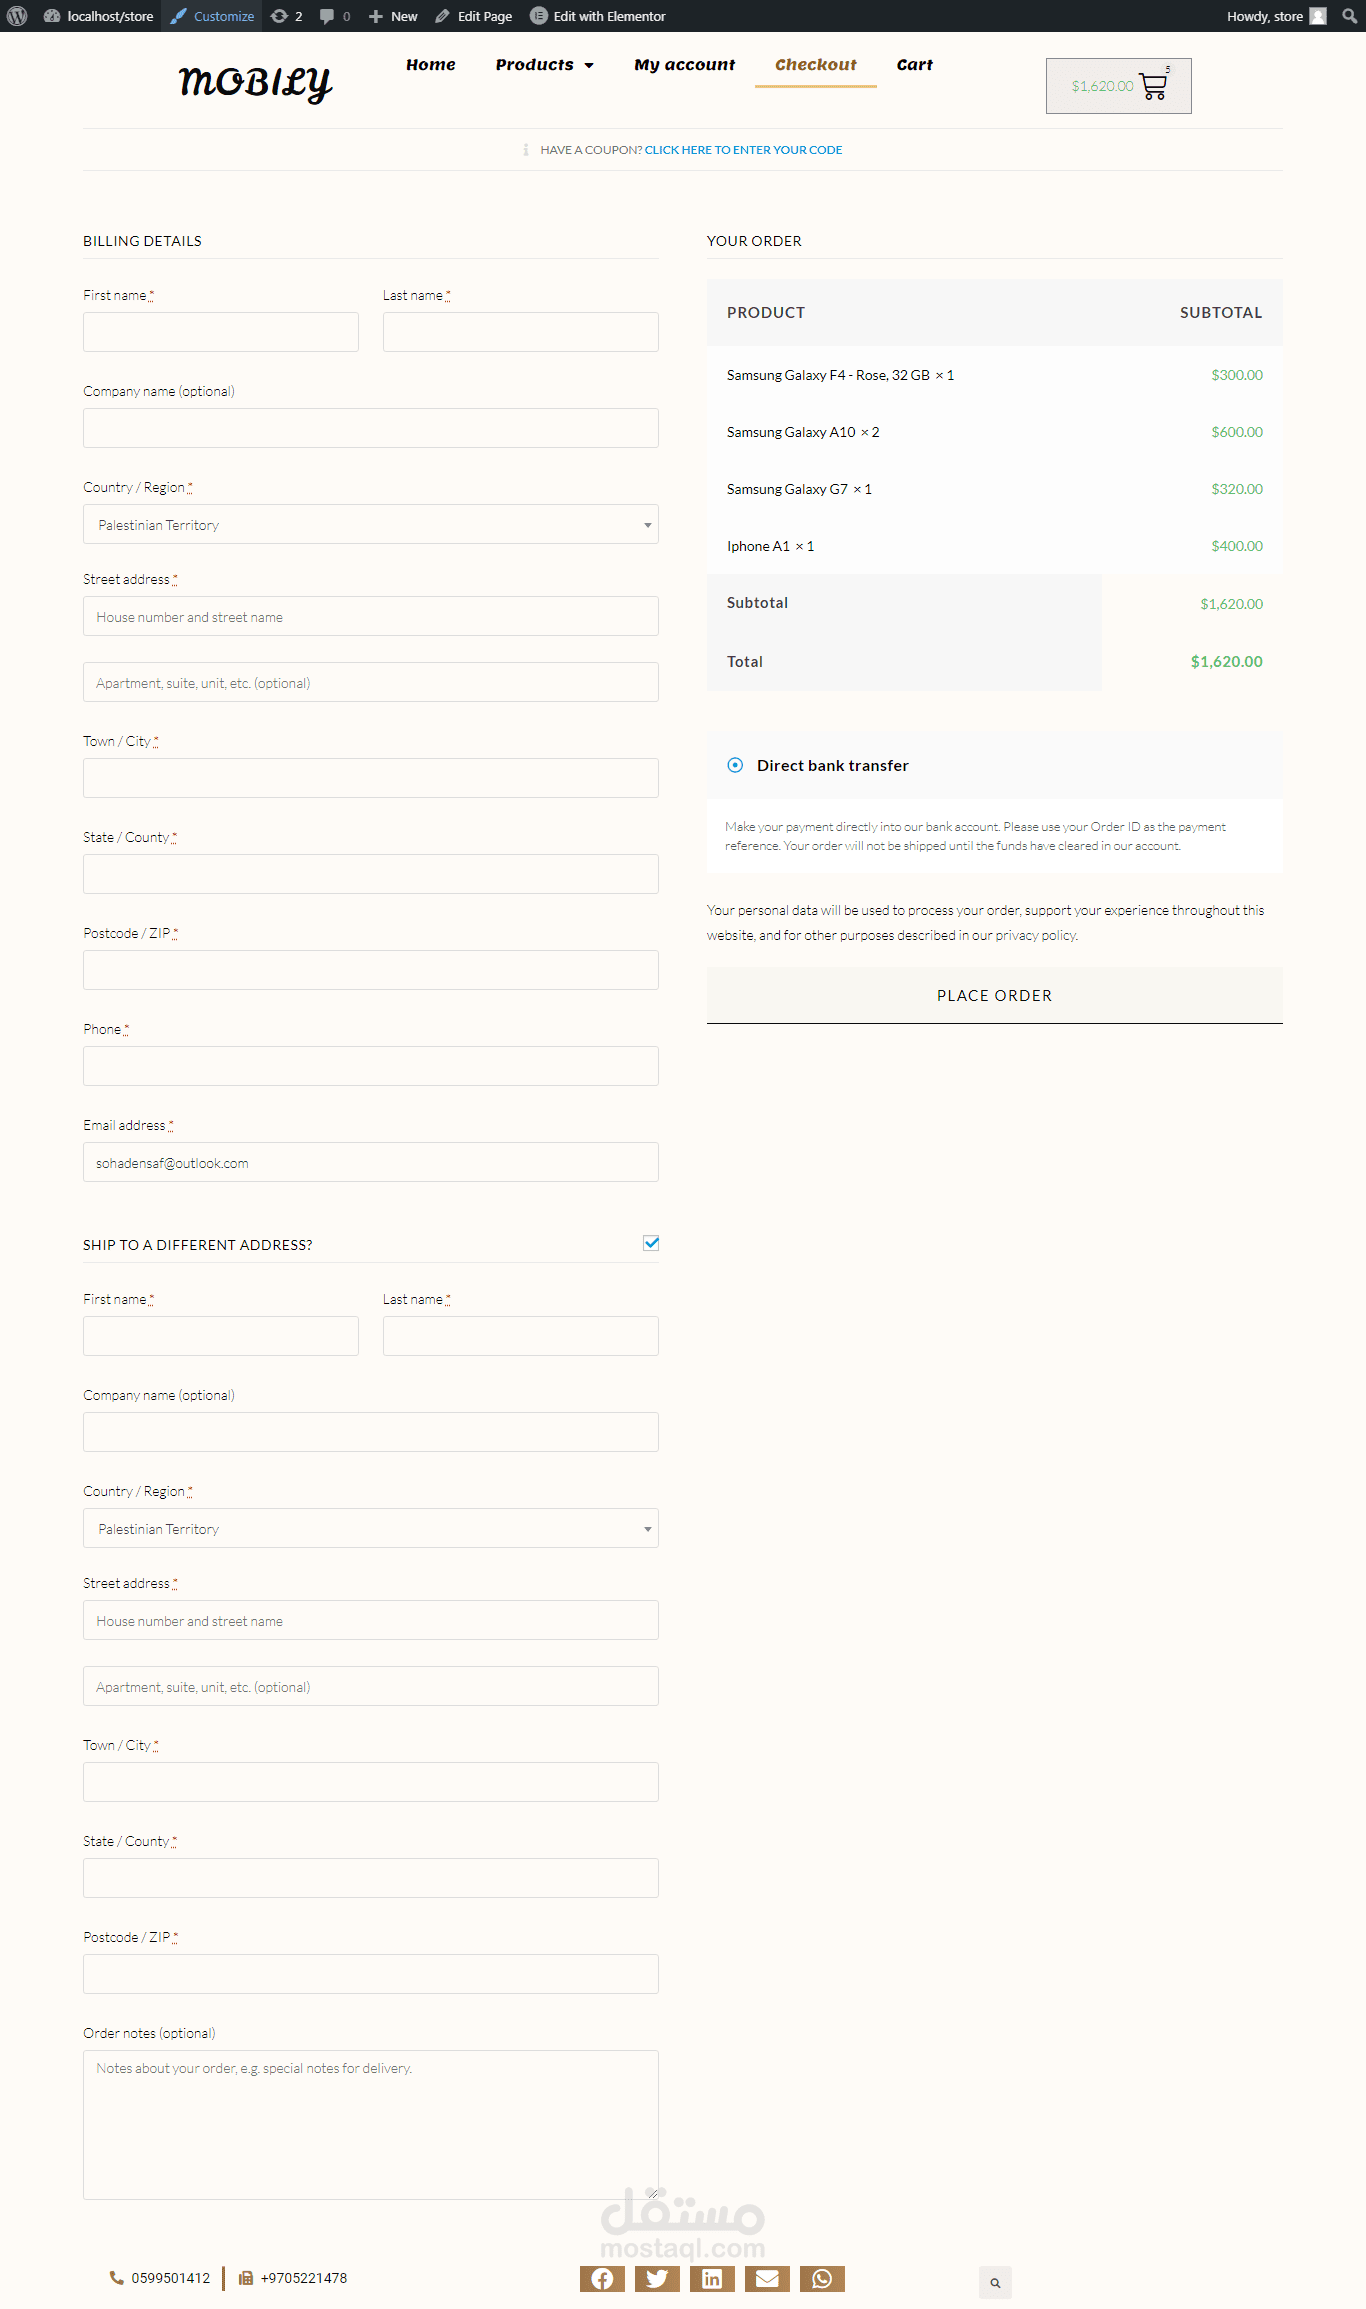Go to the Checkout tab
The width and height of the screenshot is (1366, 2309).
coord(816,65)
